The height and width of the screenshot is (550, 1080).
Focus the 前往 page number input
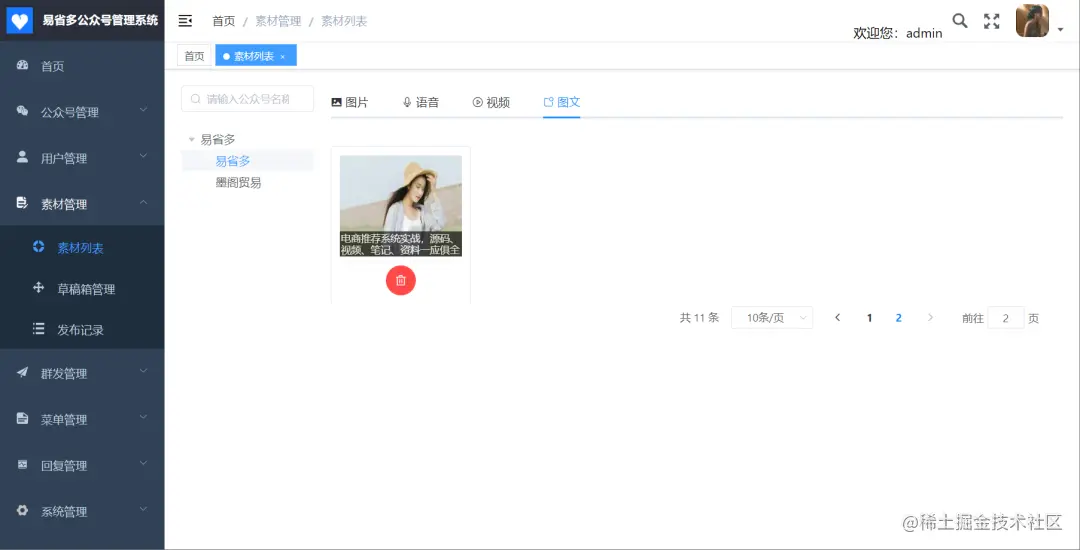coord(1006,318)
